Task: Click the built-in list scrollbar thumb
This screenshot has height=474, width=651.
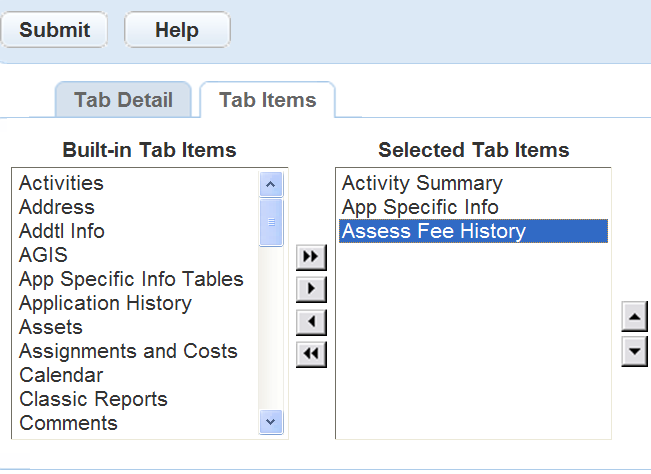Action: [271, 222]
